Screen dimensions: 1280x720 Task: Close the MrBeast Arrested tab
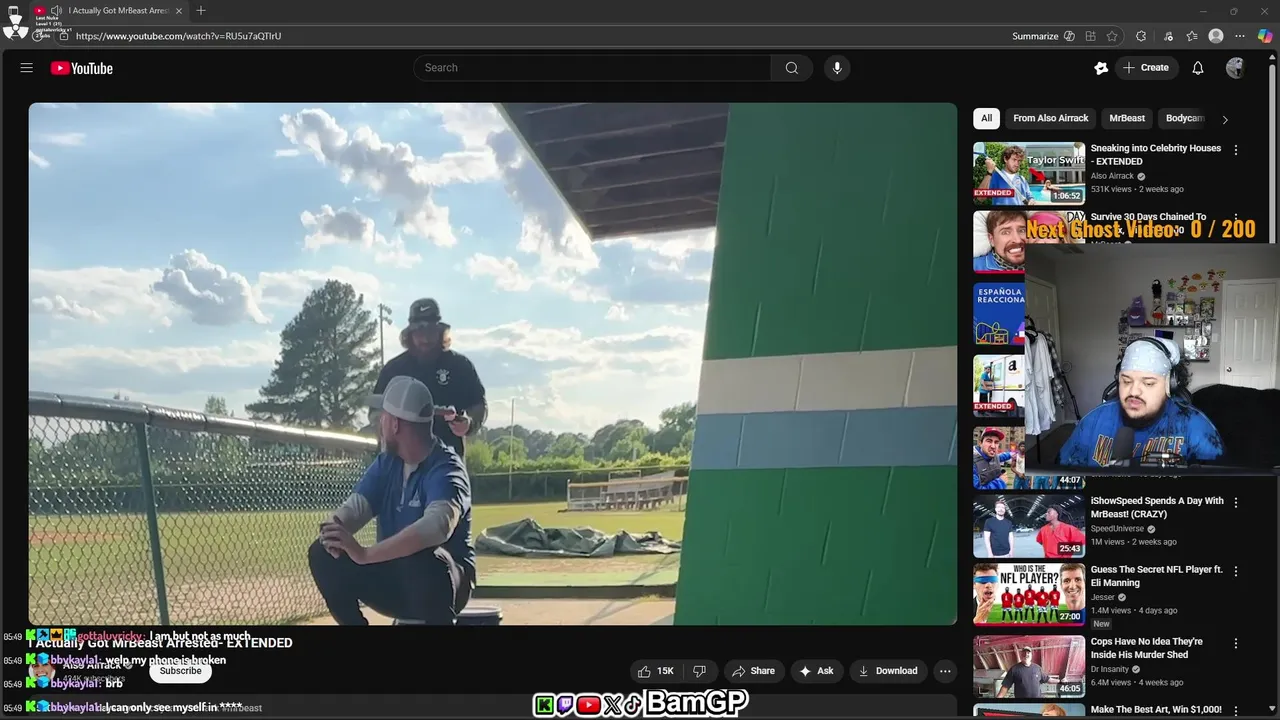[x=179, y=11]
